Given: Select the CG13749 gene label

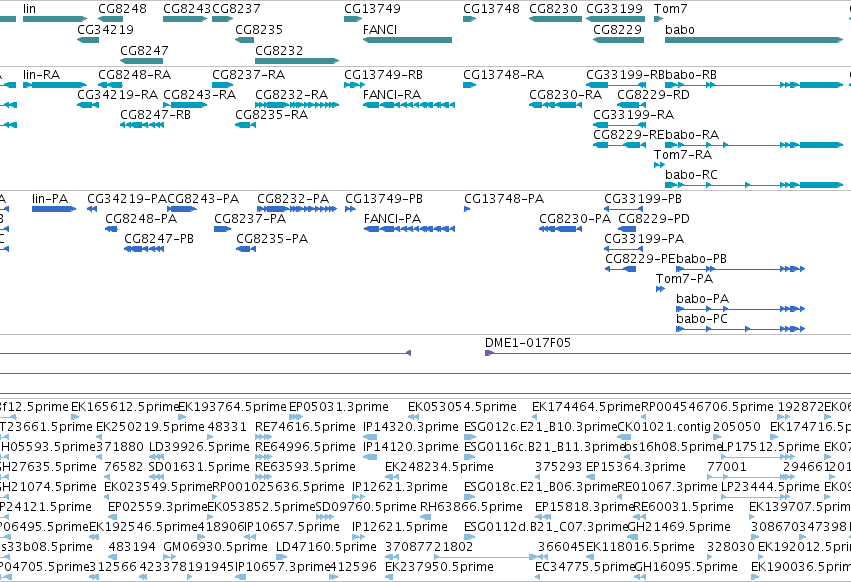Looking at the screenshot, I should (x=372, y=9).
